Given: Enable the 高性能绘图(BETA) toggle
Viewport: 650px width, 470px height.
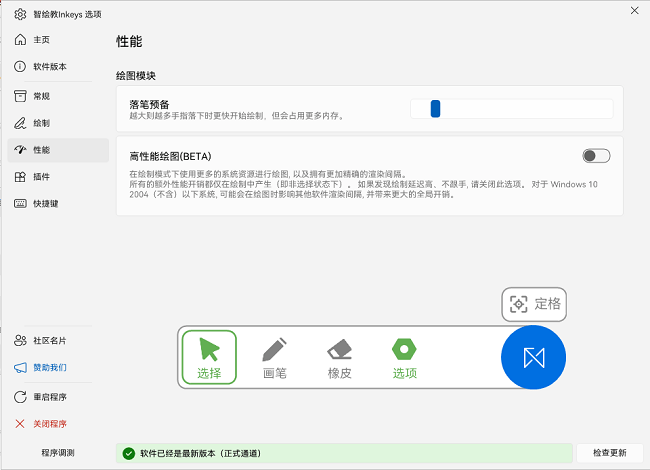Looking at the screenshot, I should tap(596, 156).
